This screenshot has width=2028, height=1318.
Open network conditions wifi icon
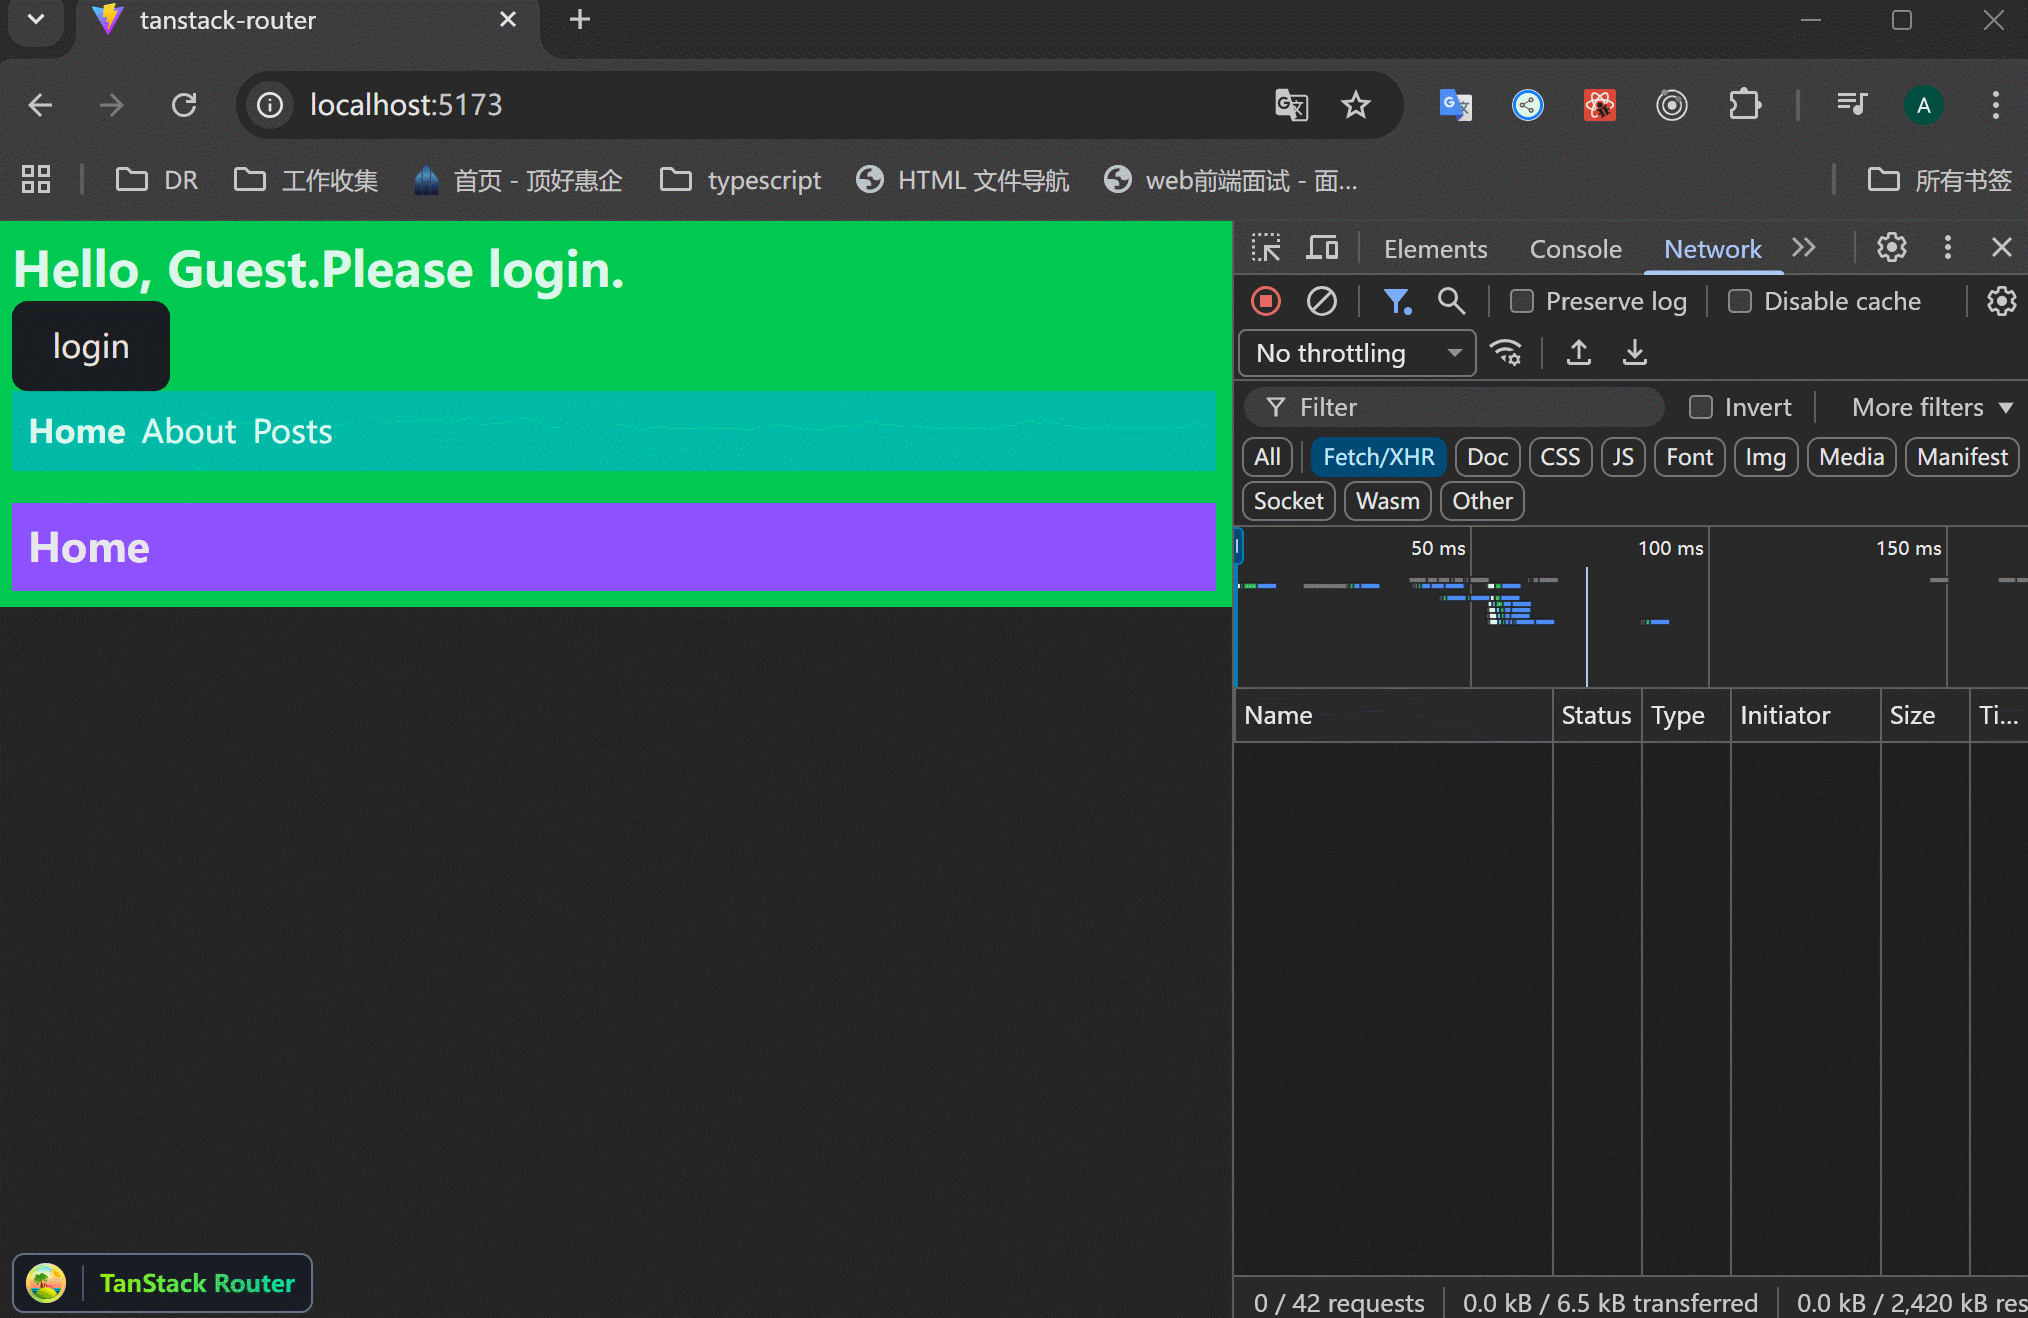click(x=1506, y=353)
